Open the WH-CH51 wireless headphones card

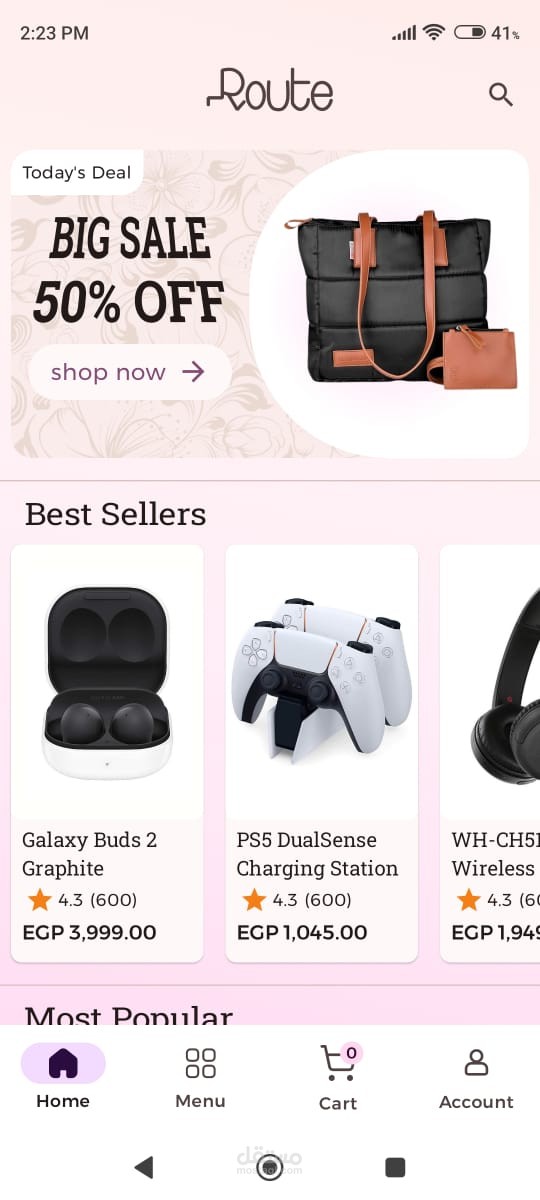(x=490, y=753)
